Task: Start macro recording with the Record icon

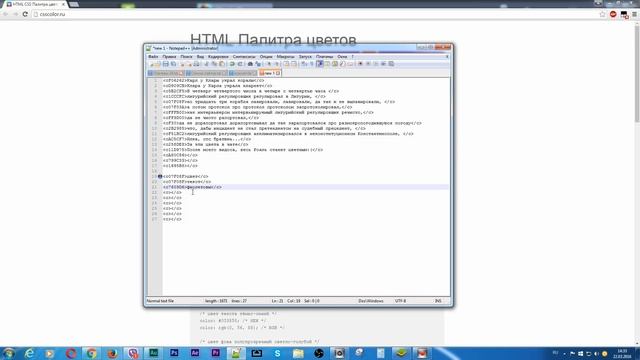Action: click(360, 64)
